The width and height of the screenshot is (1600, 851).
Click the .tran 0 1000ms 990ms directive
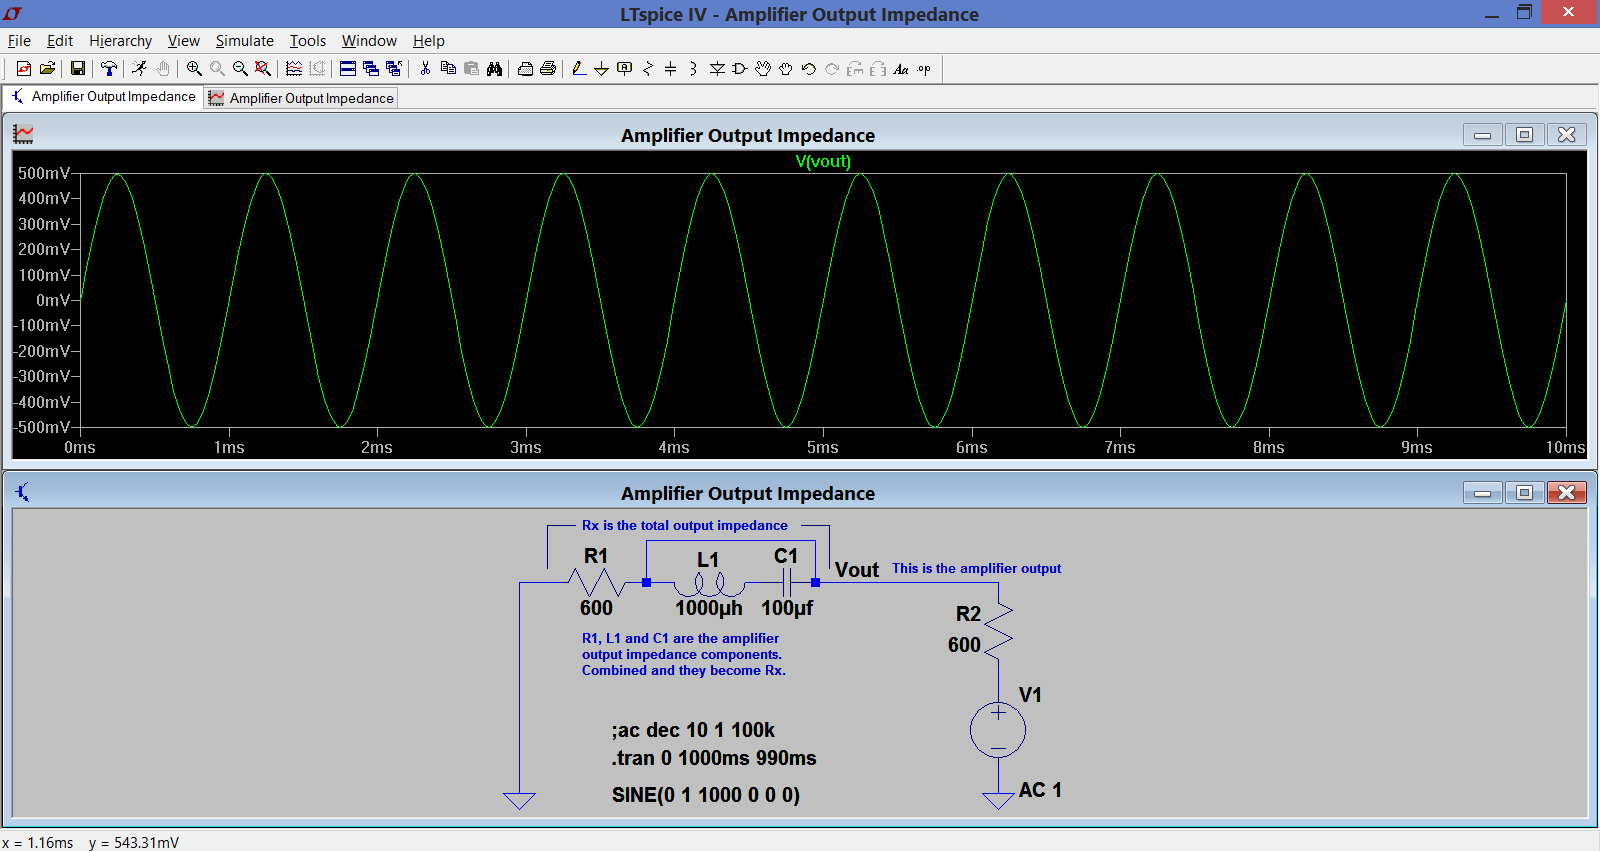tap(714, 758)
